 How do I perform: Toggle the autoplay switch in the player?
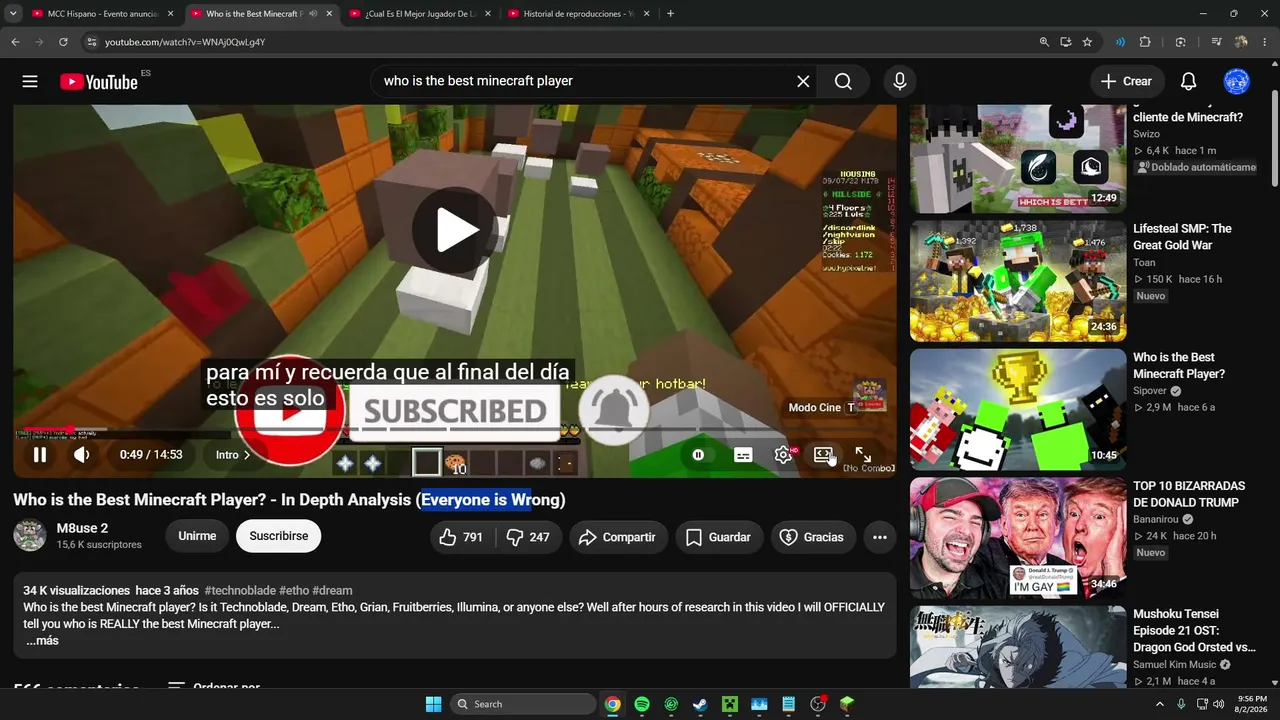(x=698, y=455)
